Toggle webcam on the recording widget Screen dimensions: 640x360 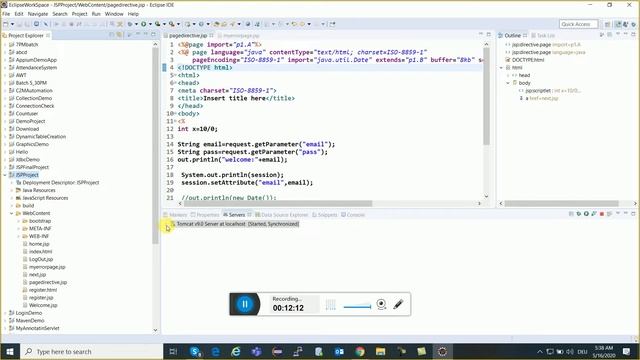[x=381, y=304]
